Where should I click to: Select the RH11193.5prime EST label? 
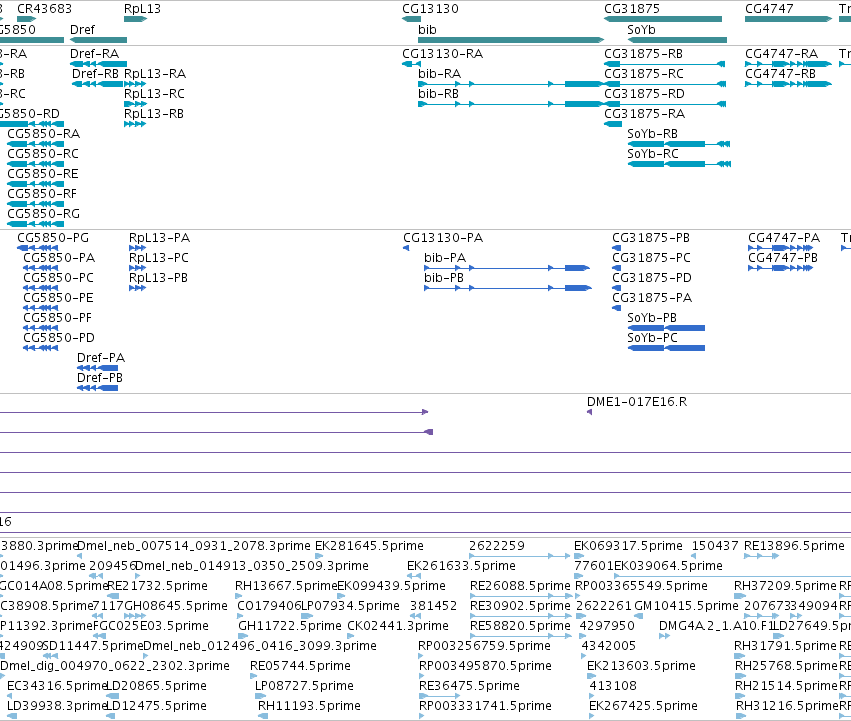point(309,706)
